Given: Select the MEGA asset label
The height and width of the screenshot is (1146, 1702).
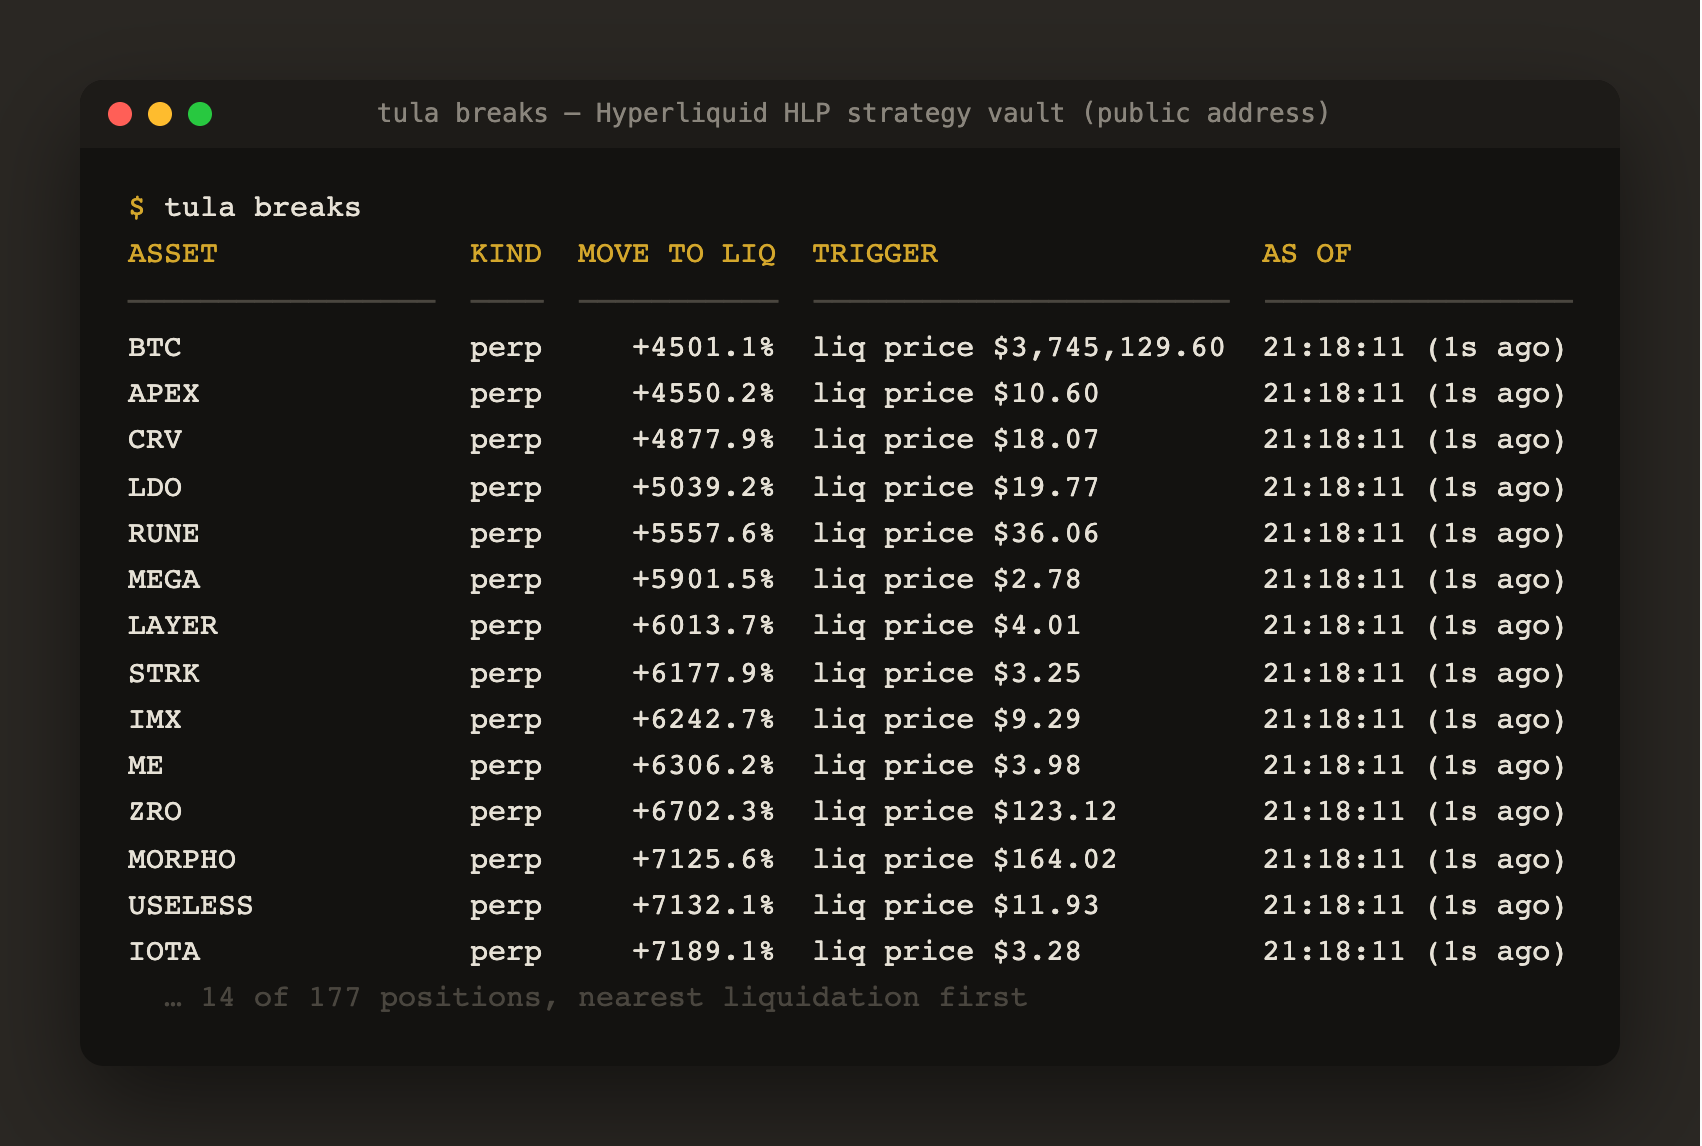Looking at the screenshot, I should point(164,580).
